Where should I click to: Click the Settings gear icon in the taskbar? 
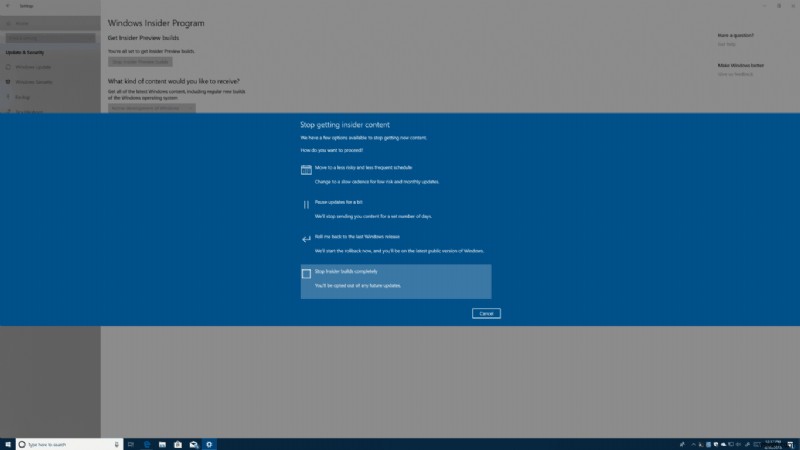pyautogui.click(x=209, y=444)
